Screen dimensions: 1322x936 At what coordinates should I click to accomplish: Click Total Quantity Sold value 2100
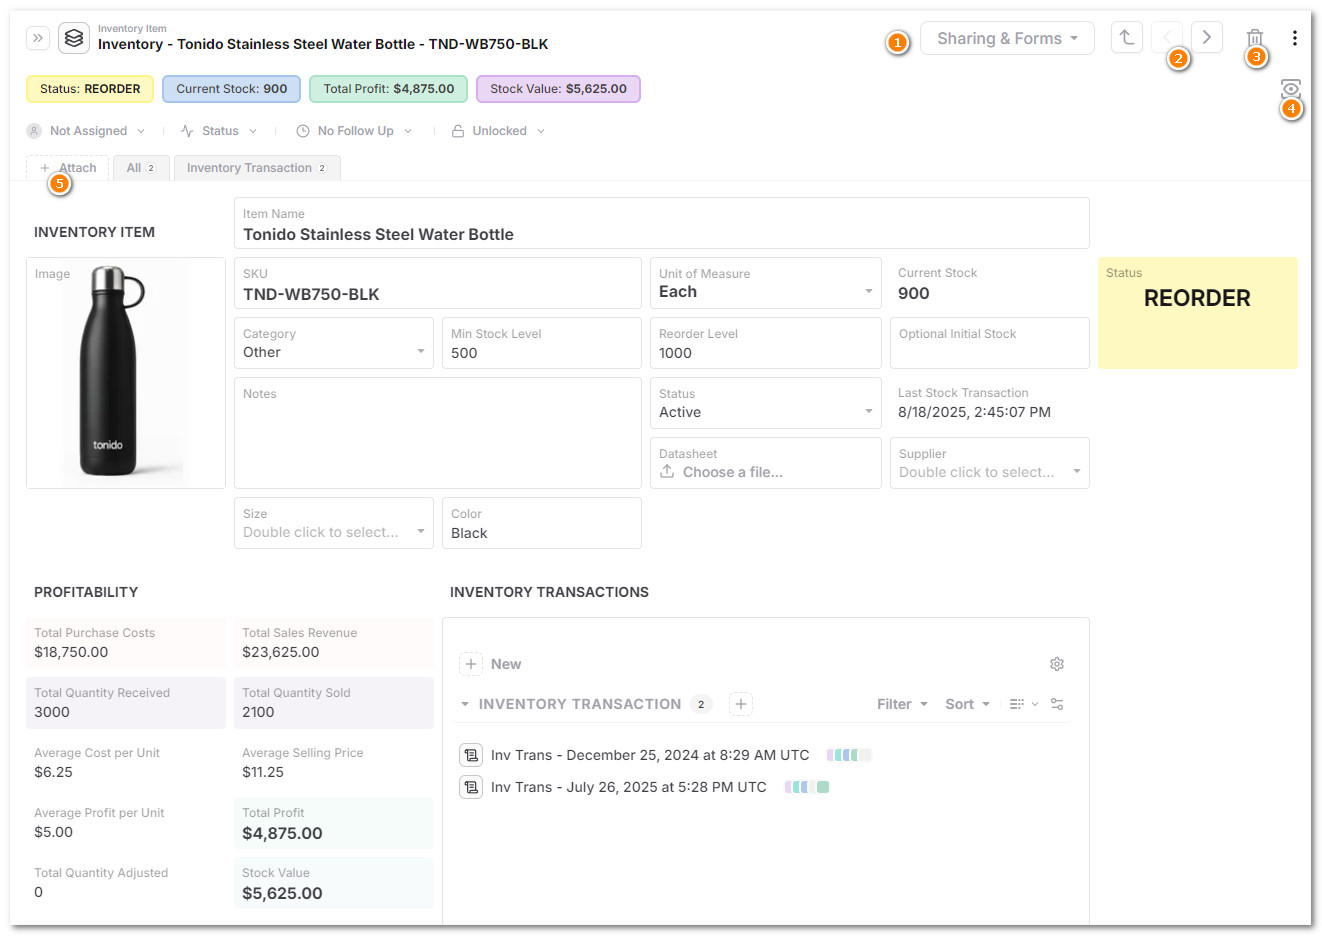click(258, 712)
